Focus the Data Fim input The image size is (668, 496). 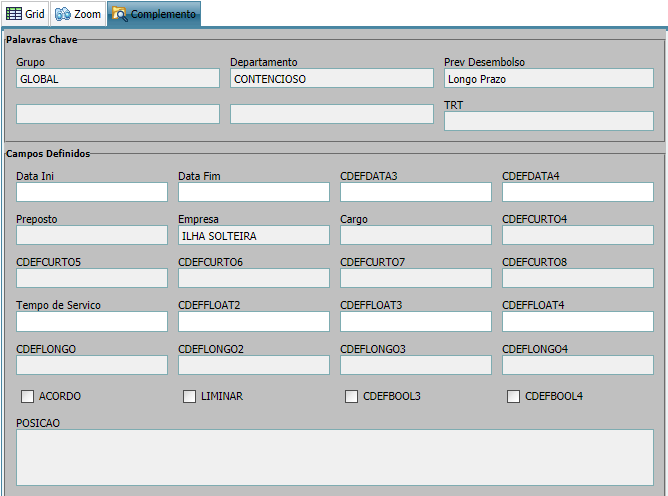[254, 192]
